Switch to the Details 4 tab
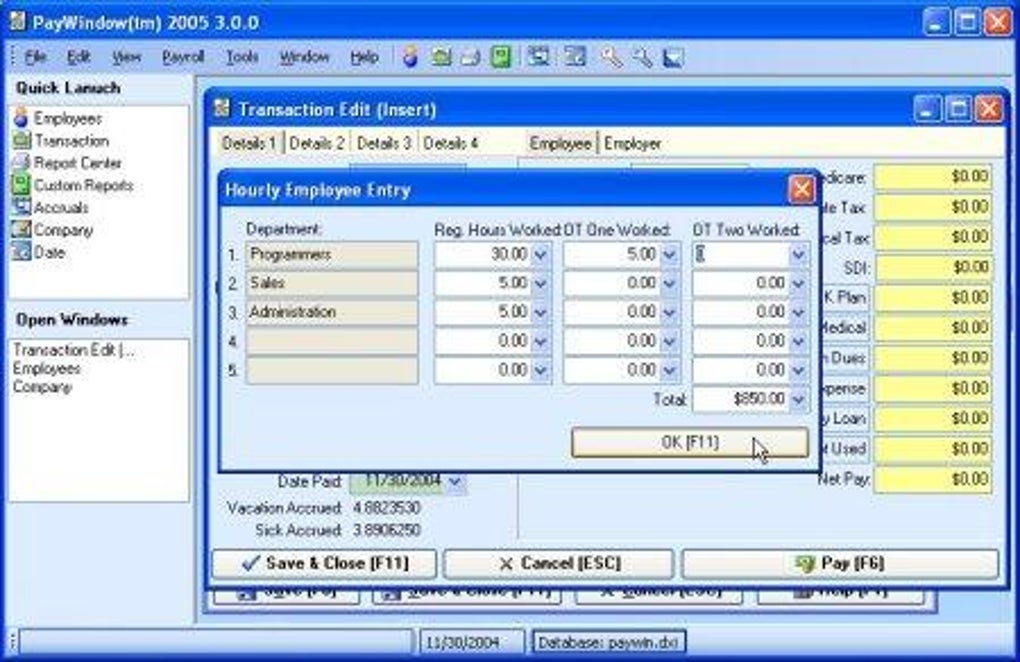 click(x=451, y=143)
